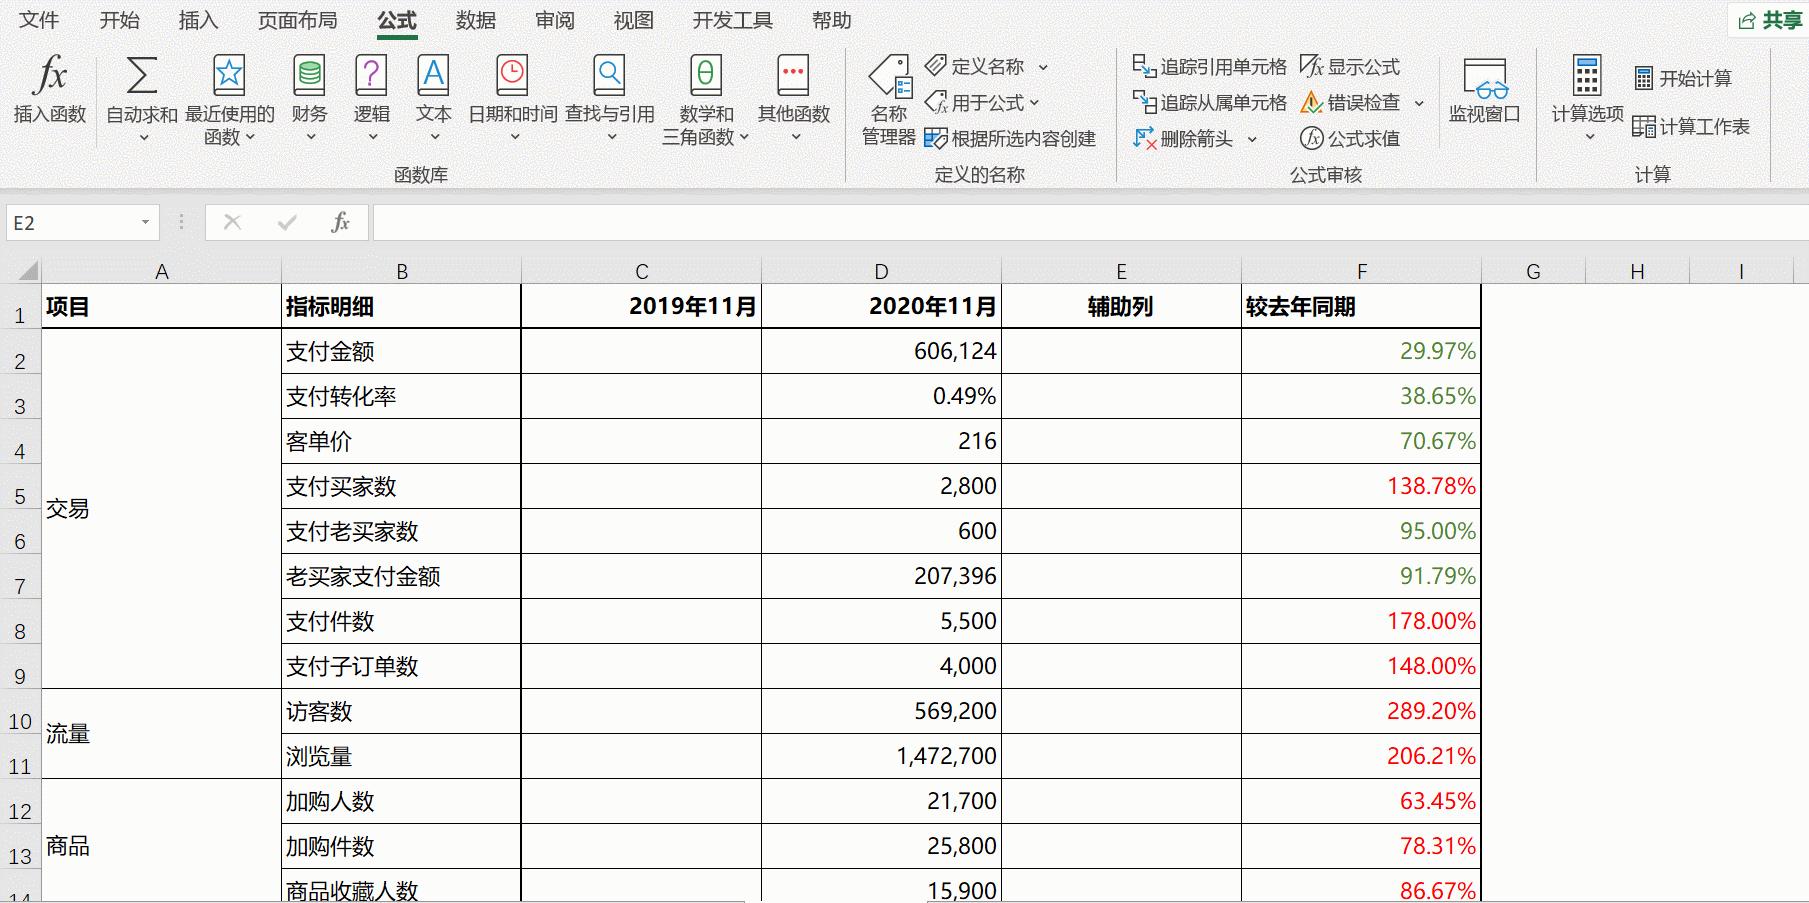Switch to the 数据 ribbon tab
1809x903 pixels.
coord(473,20)
